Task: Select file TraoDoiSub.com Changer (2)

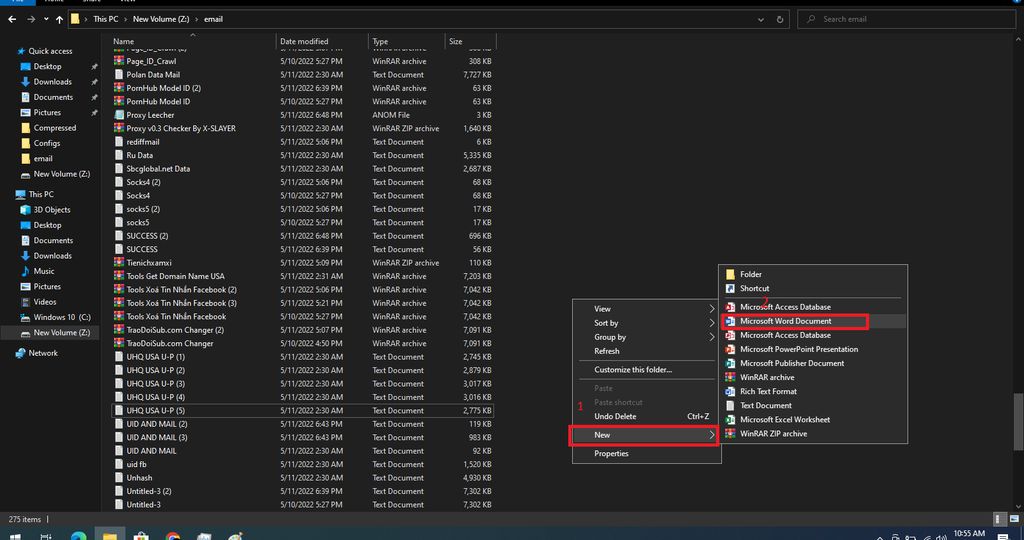Action: [x=175, y=330]
